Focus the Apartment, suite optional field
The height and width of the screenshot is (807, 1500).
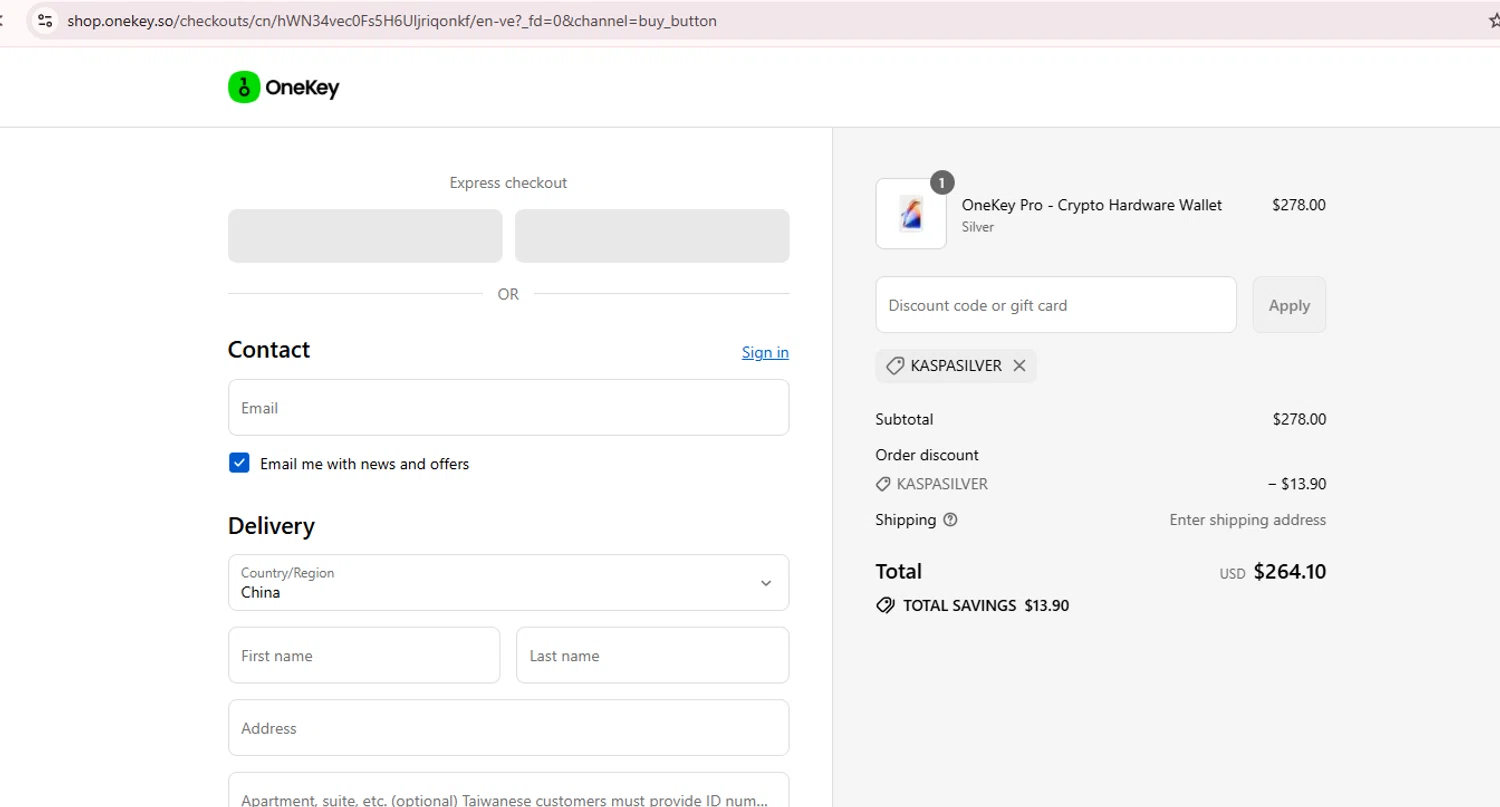508,790
